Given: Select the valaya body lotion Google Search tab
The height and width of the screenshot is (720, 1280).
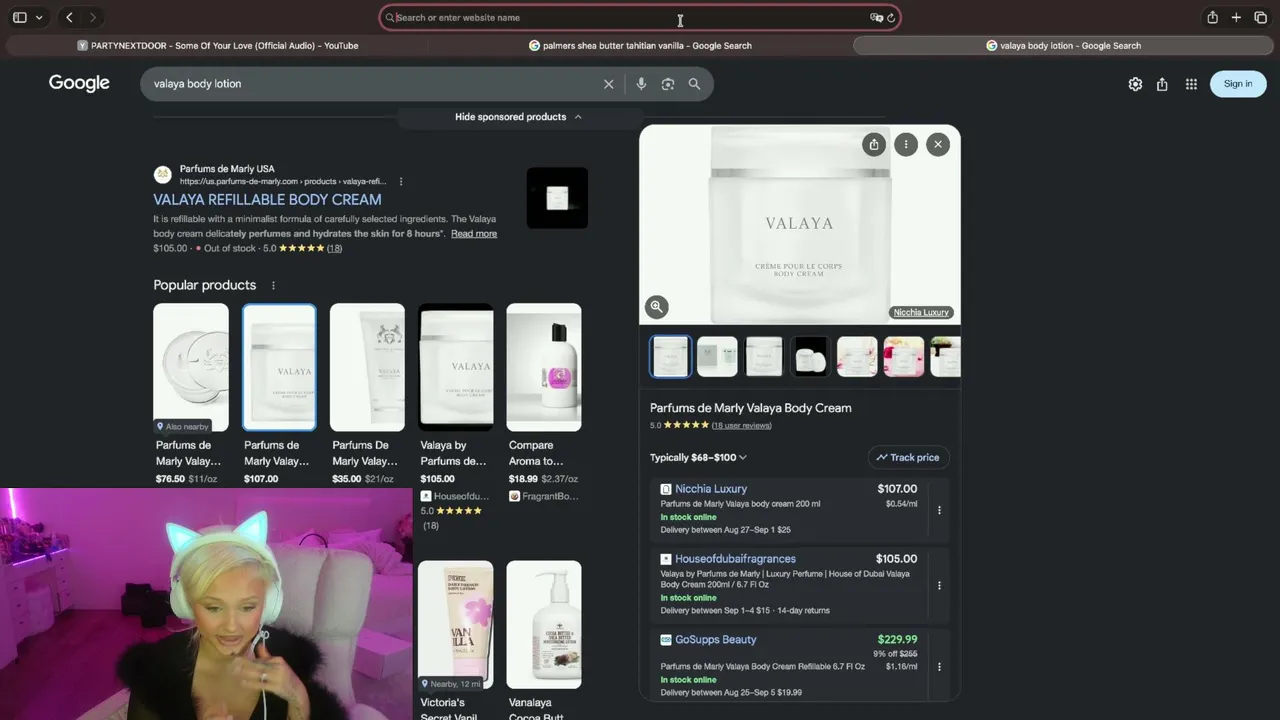Looking at the screenshot, I should click(x=1064, y=45).
